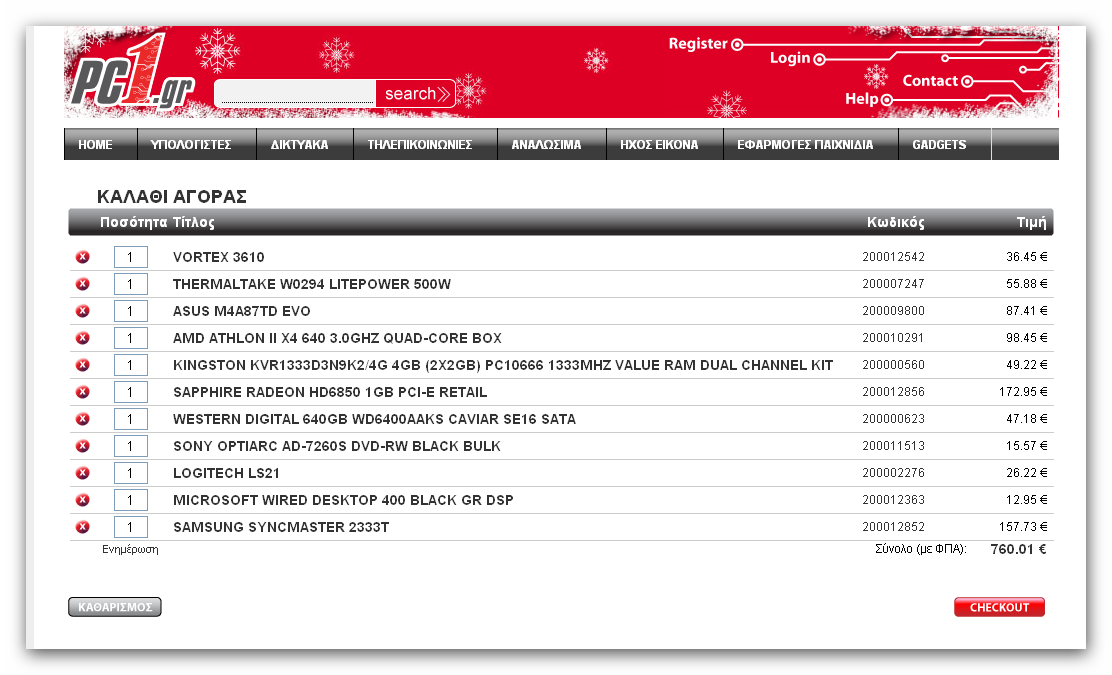Select quantity box for SAPPHIRE RADEON HD6850

pos(130,392)
